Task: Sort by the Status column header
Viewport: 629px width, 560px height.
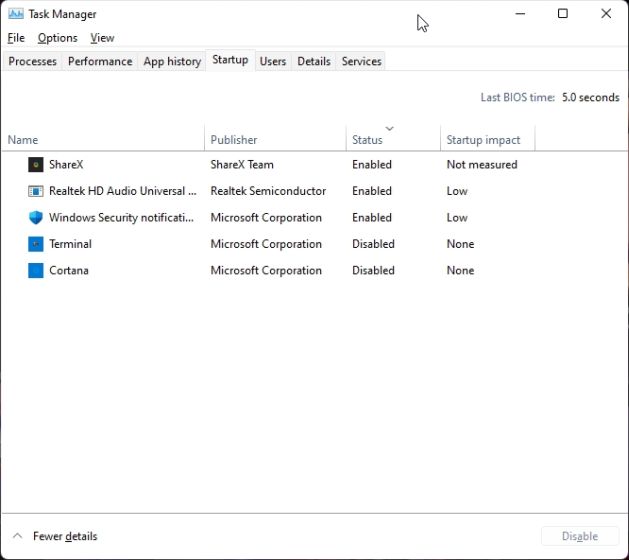Action: tap(393, 140)
